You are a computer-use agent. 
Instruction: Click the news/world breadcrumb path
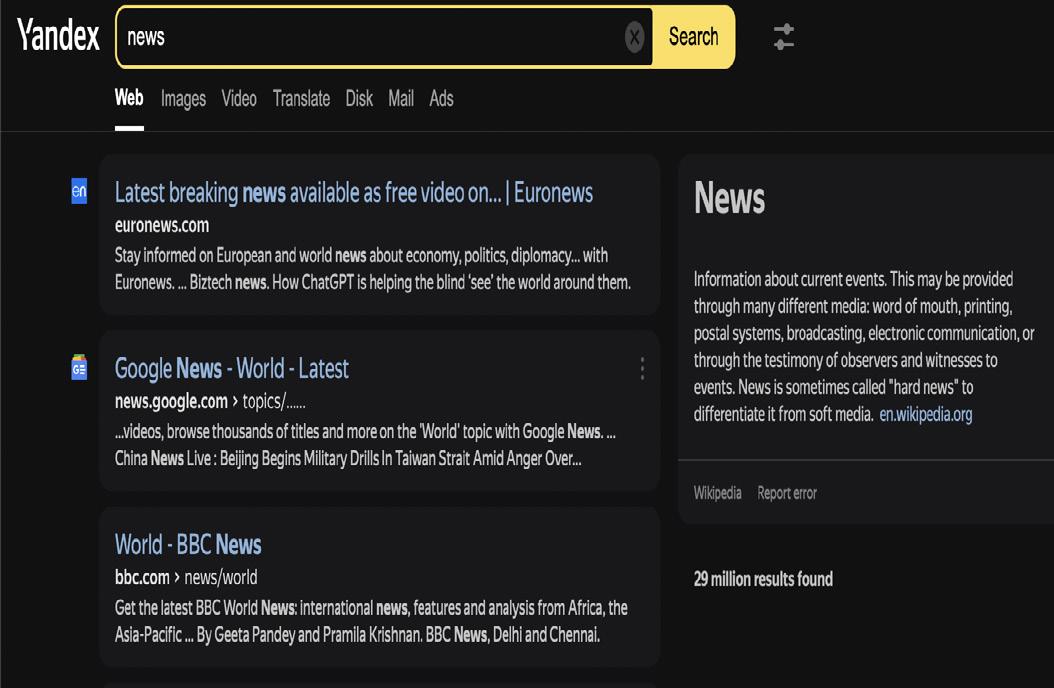click(220, 578)
